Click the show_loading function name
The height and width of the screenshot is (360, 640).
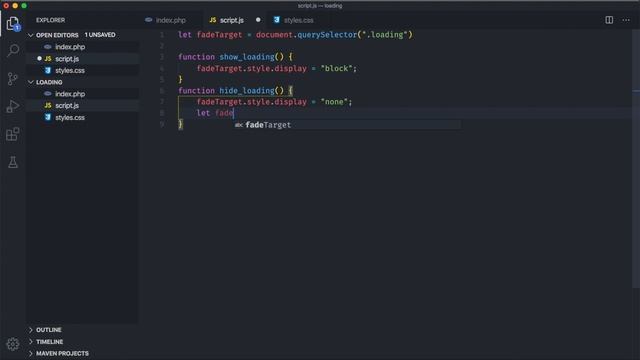coord(247,57)
